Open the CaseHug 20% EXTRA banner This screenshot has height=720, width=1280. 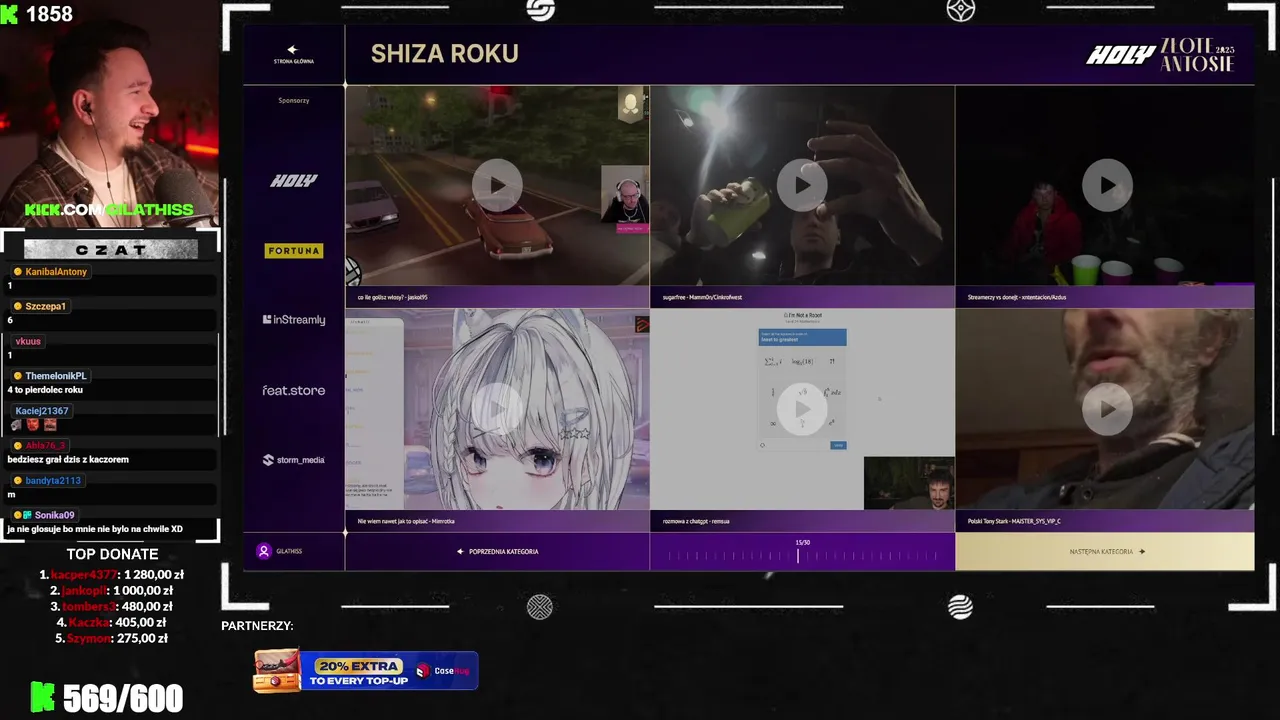pyautogui.click(x=366, y=670)
